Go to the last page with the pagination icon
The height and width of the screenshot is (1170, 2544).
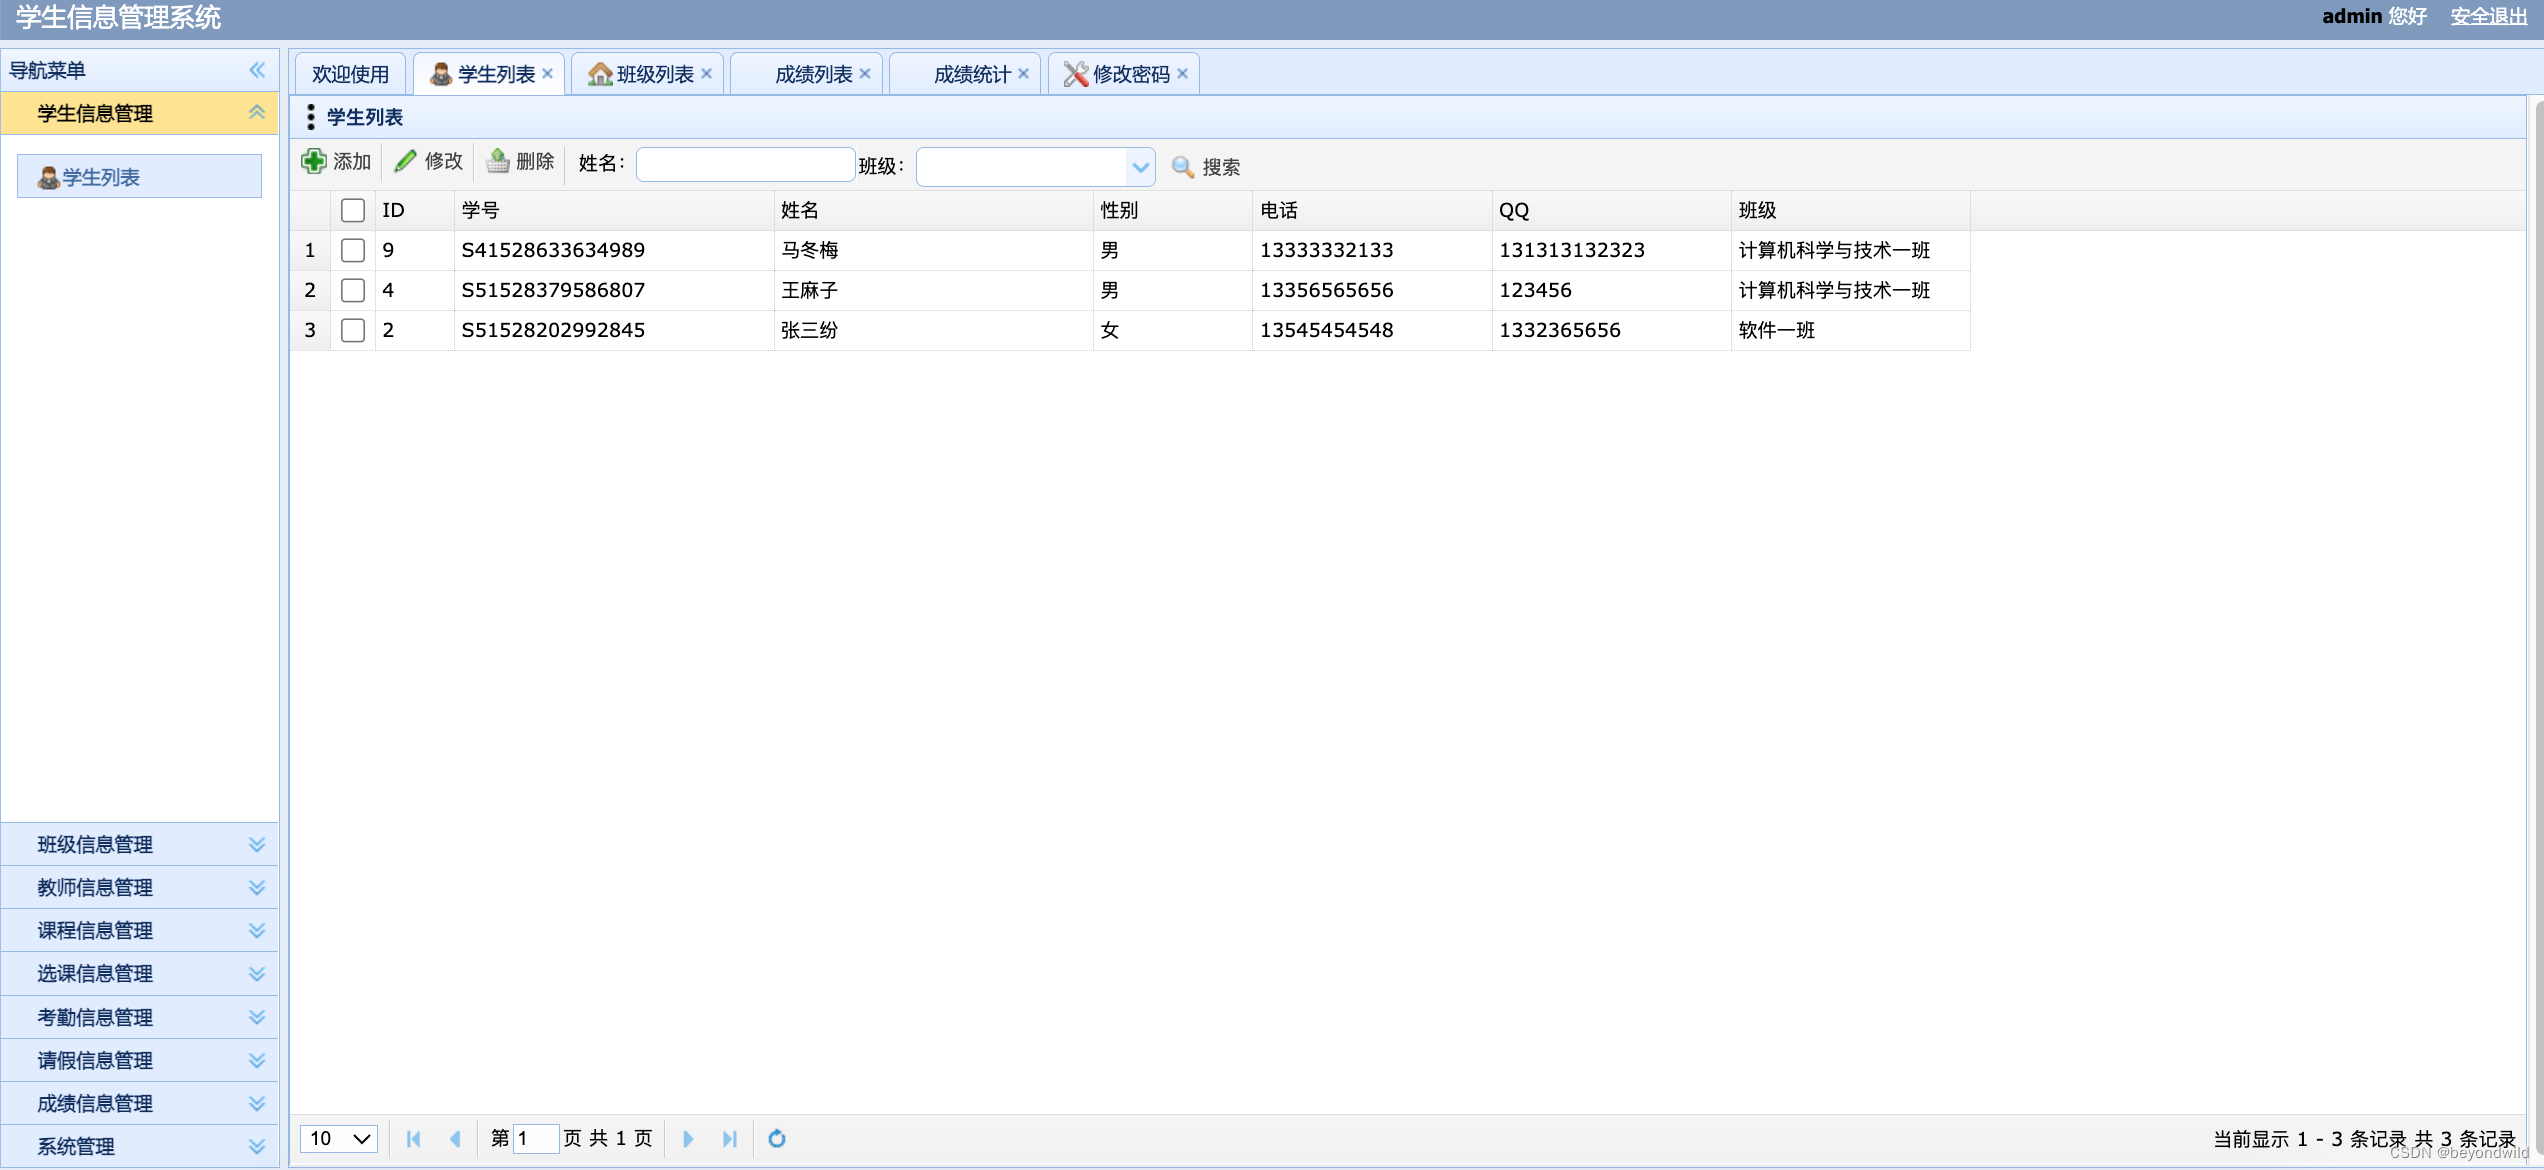click(x=729, y=1139)
